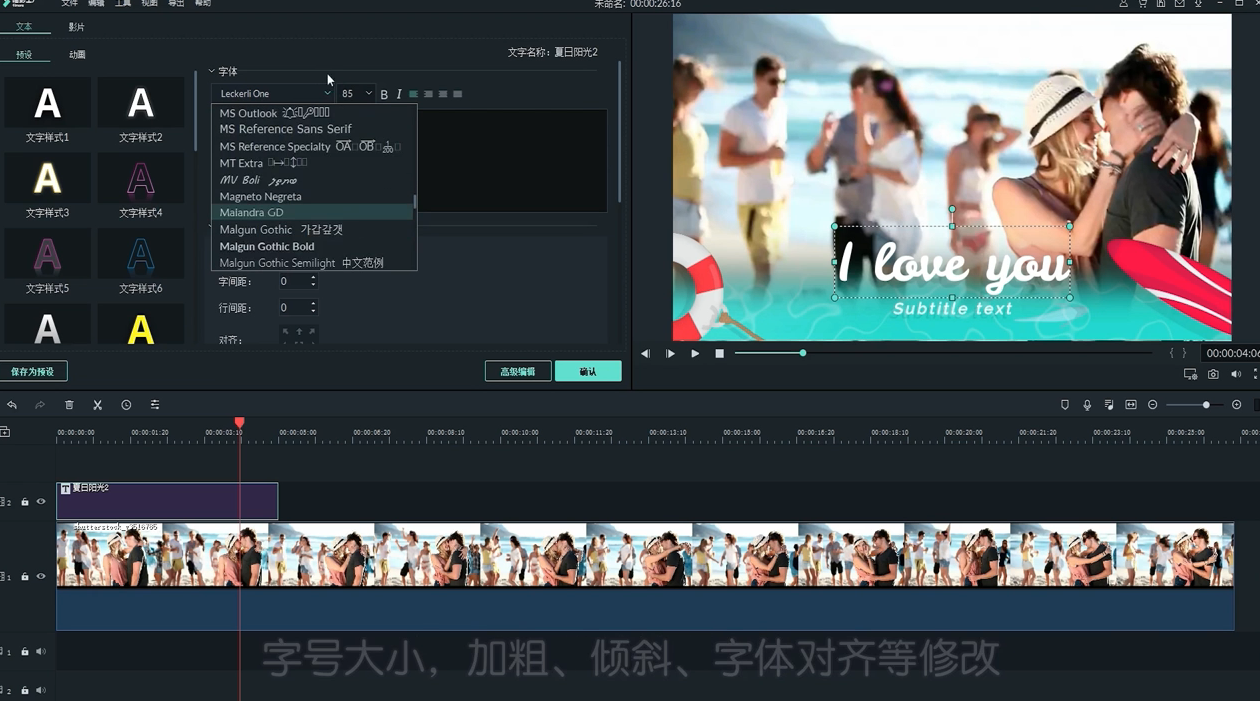Image resolution: width=1260 pixels, height=701 pixels.
Task: Stop the preview playback
Action: [720, 354]
